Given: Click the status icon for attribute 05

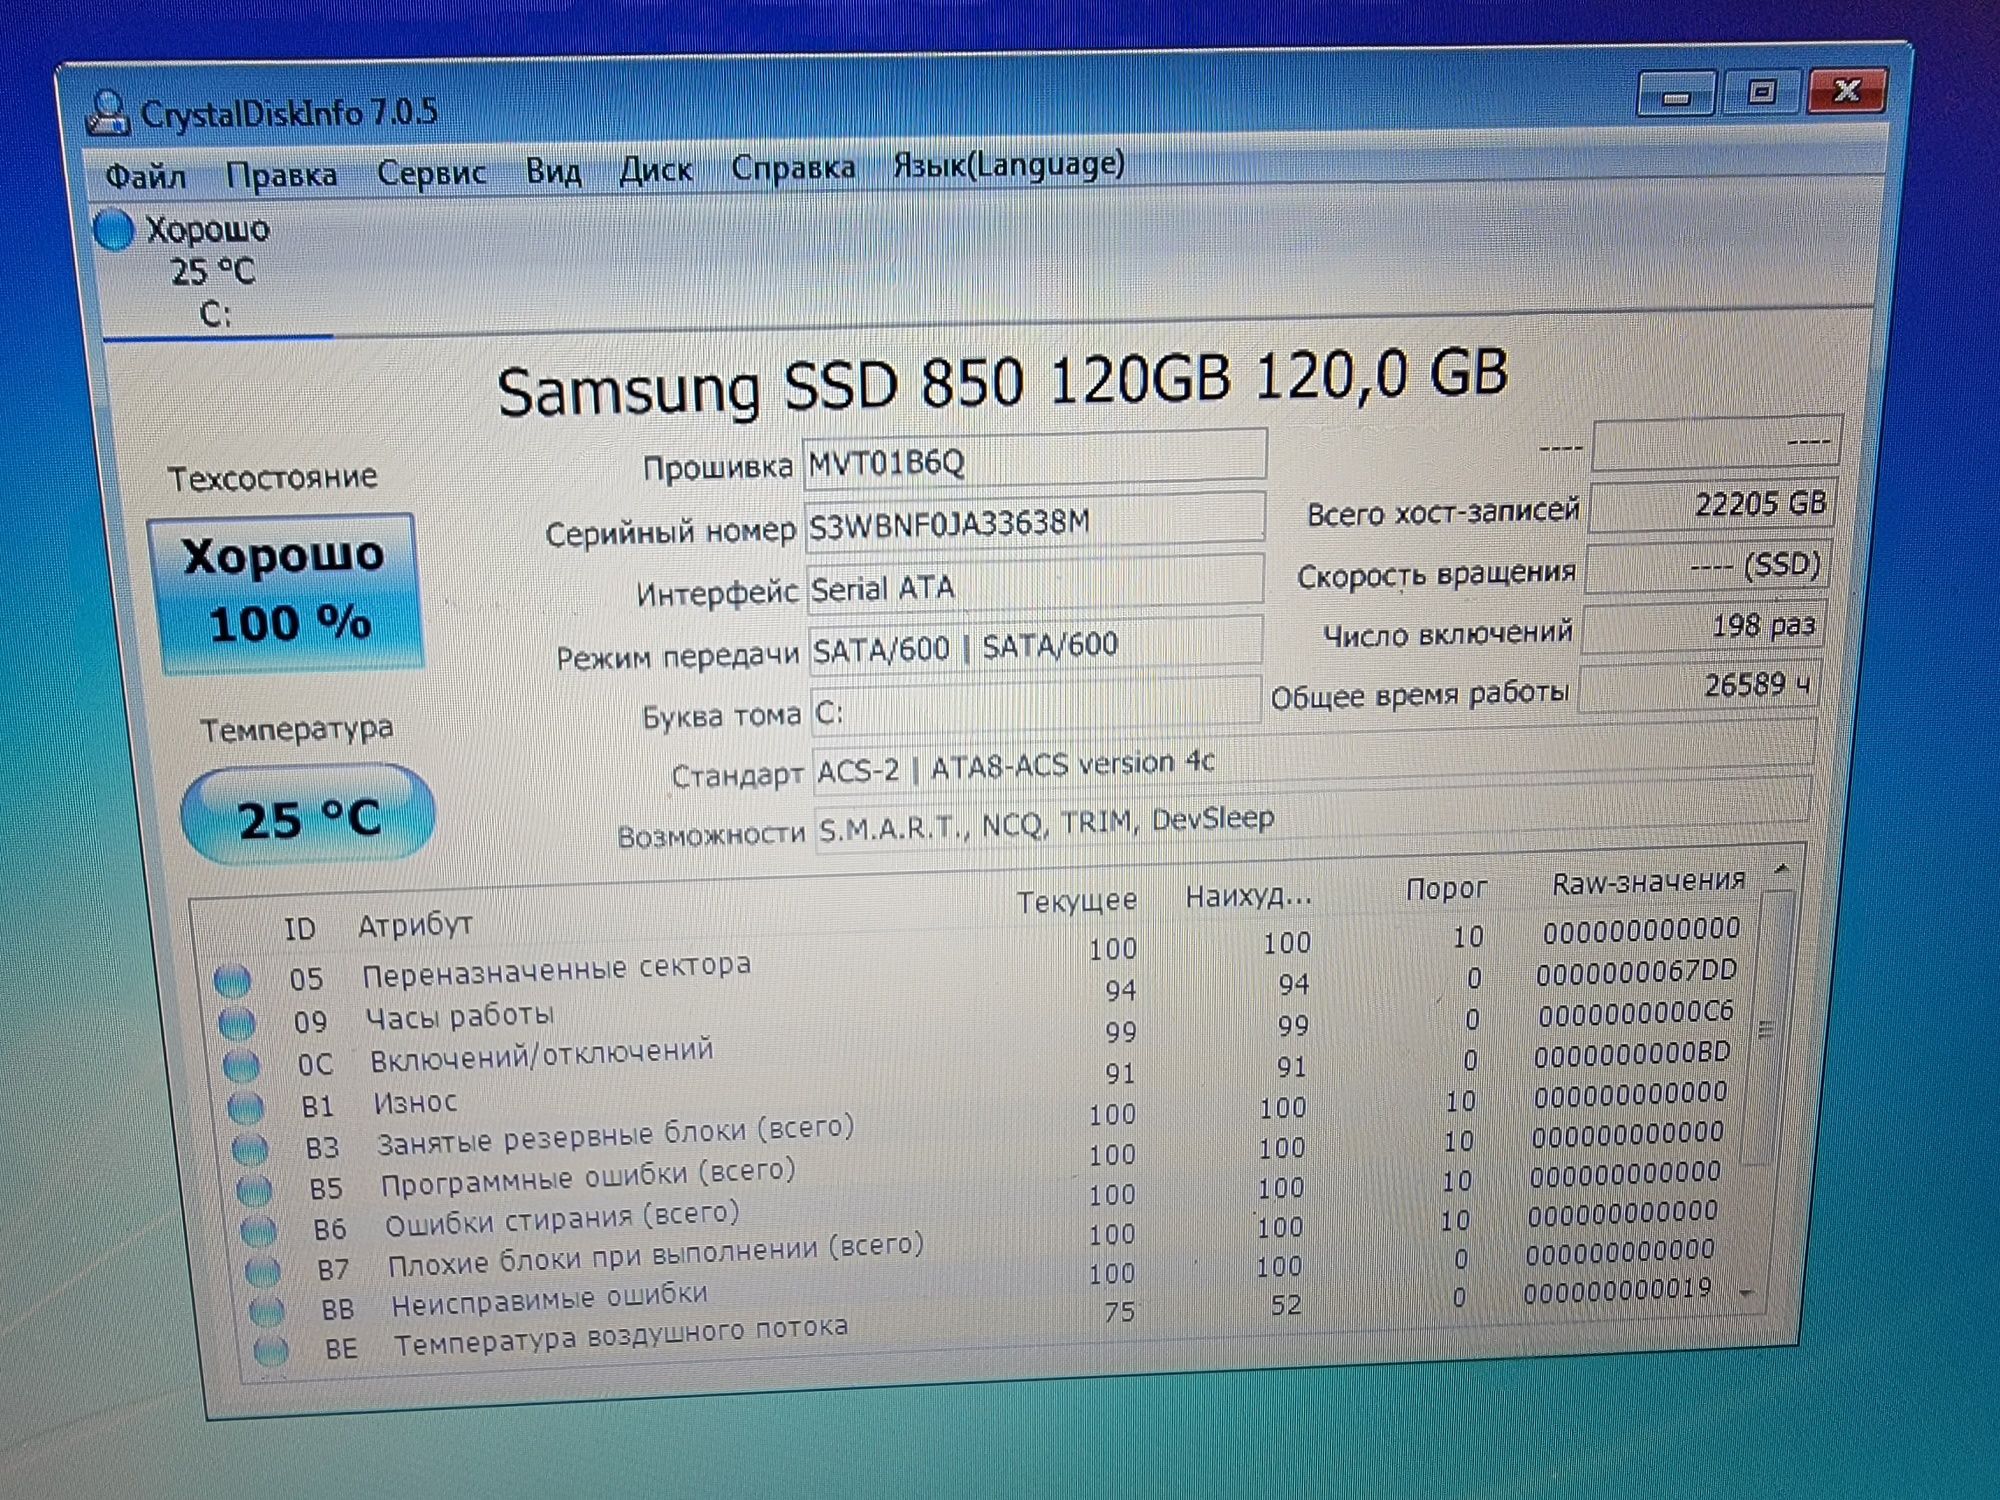Looking at the screenshot, I should tap(232, 980).
